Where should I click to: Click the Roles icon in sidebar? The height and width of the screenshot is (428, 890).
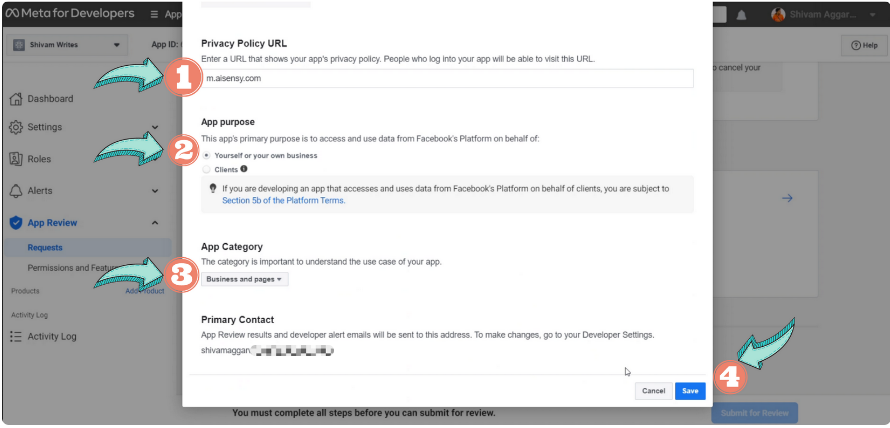[16, 159]
